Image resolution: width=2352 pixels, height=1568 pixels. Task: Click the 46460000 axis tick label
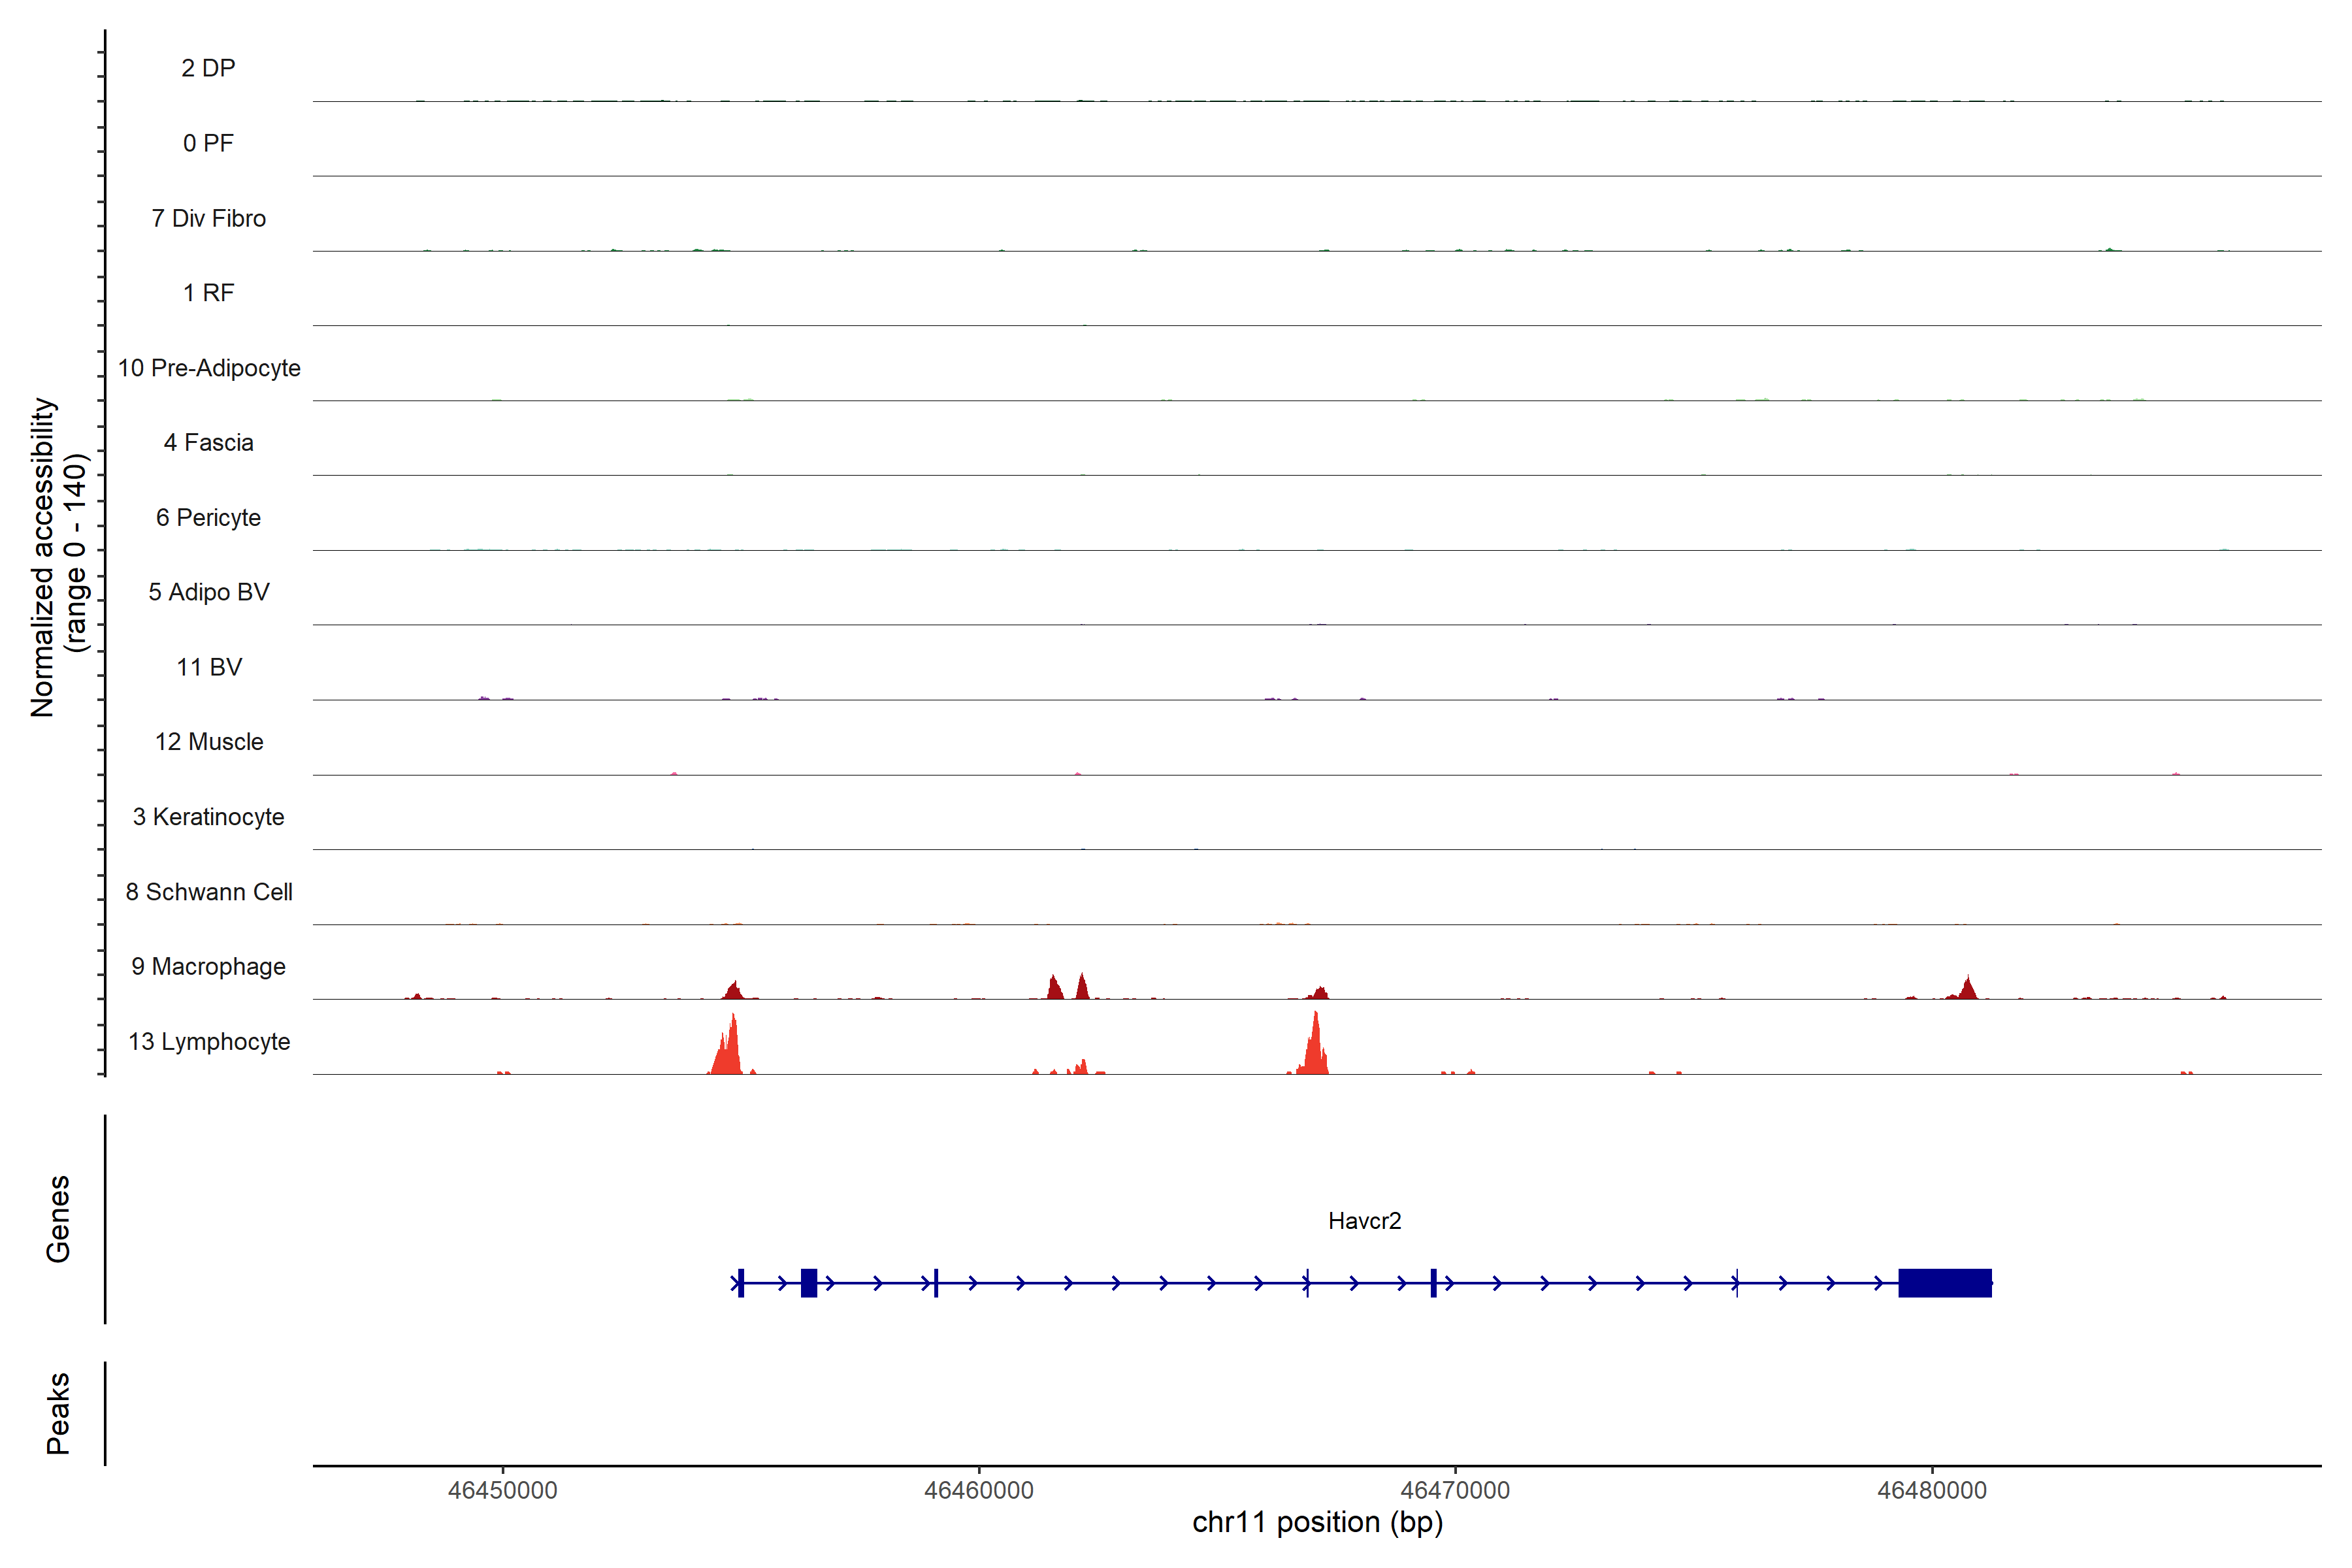coord(979,1490)
